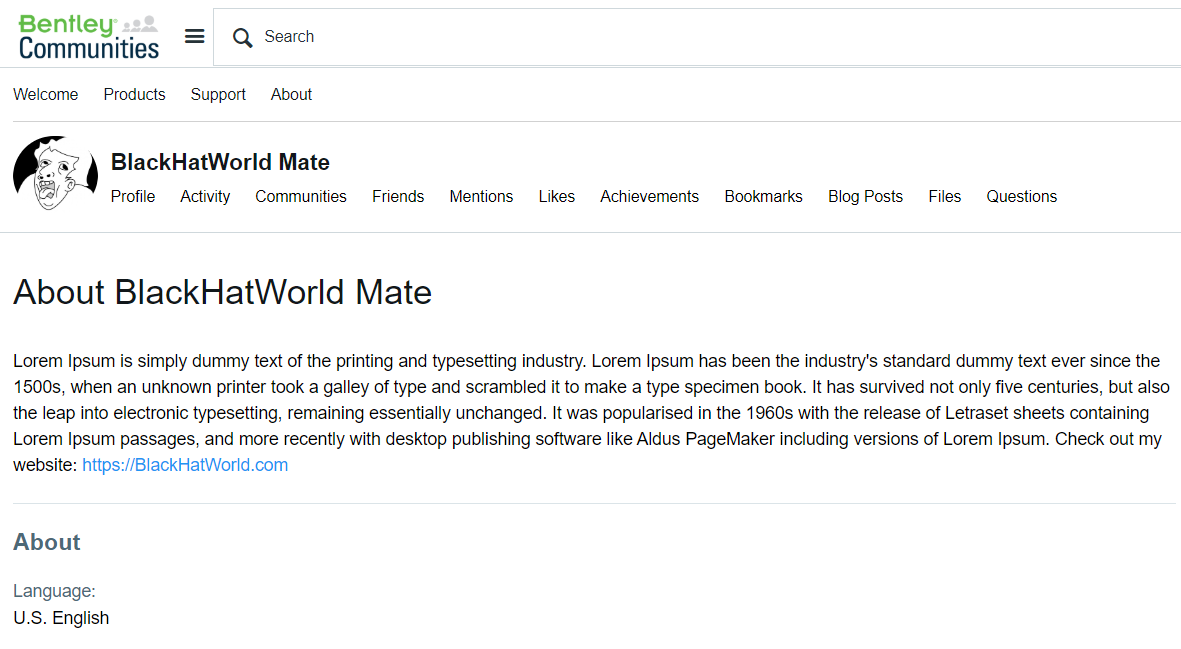Follow the https://BlackHatWorld.com link

click(x=185, y=465)
